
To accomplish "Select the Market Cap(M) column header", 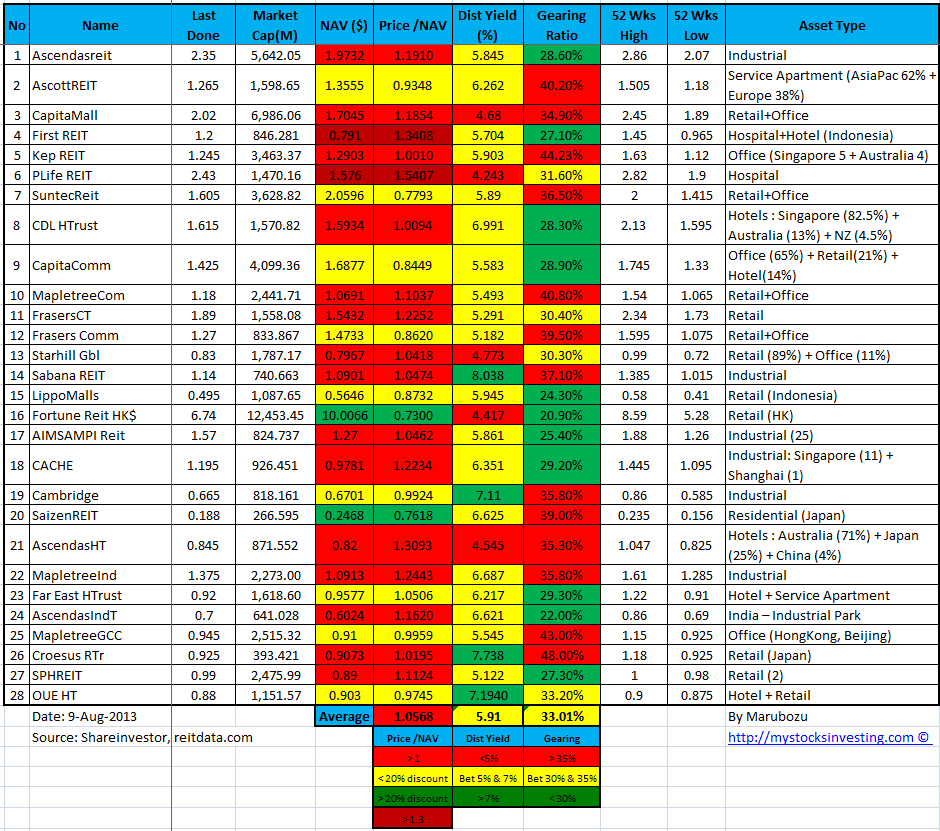I will coord(275,25).
